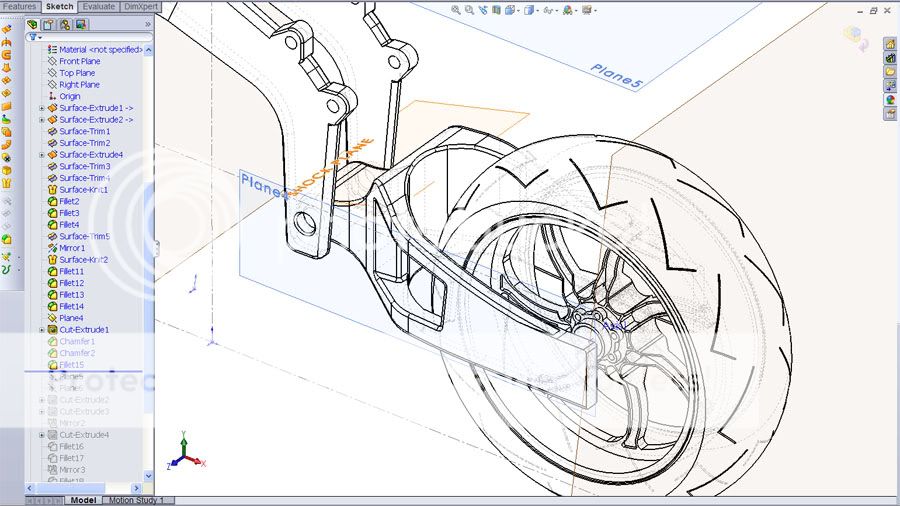Click the View Settings monitor icon

tap(587, 10)
